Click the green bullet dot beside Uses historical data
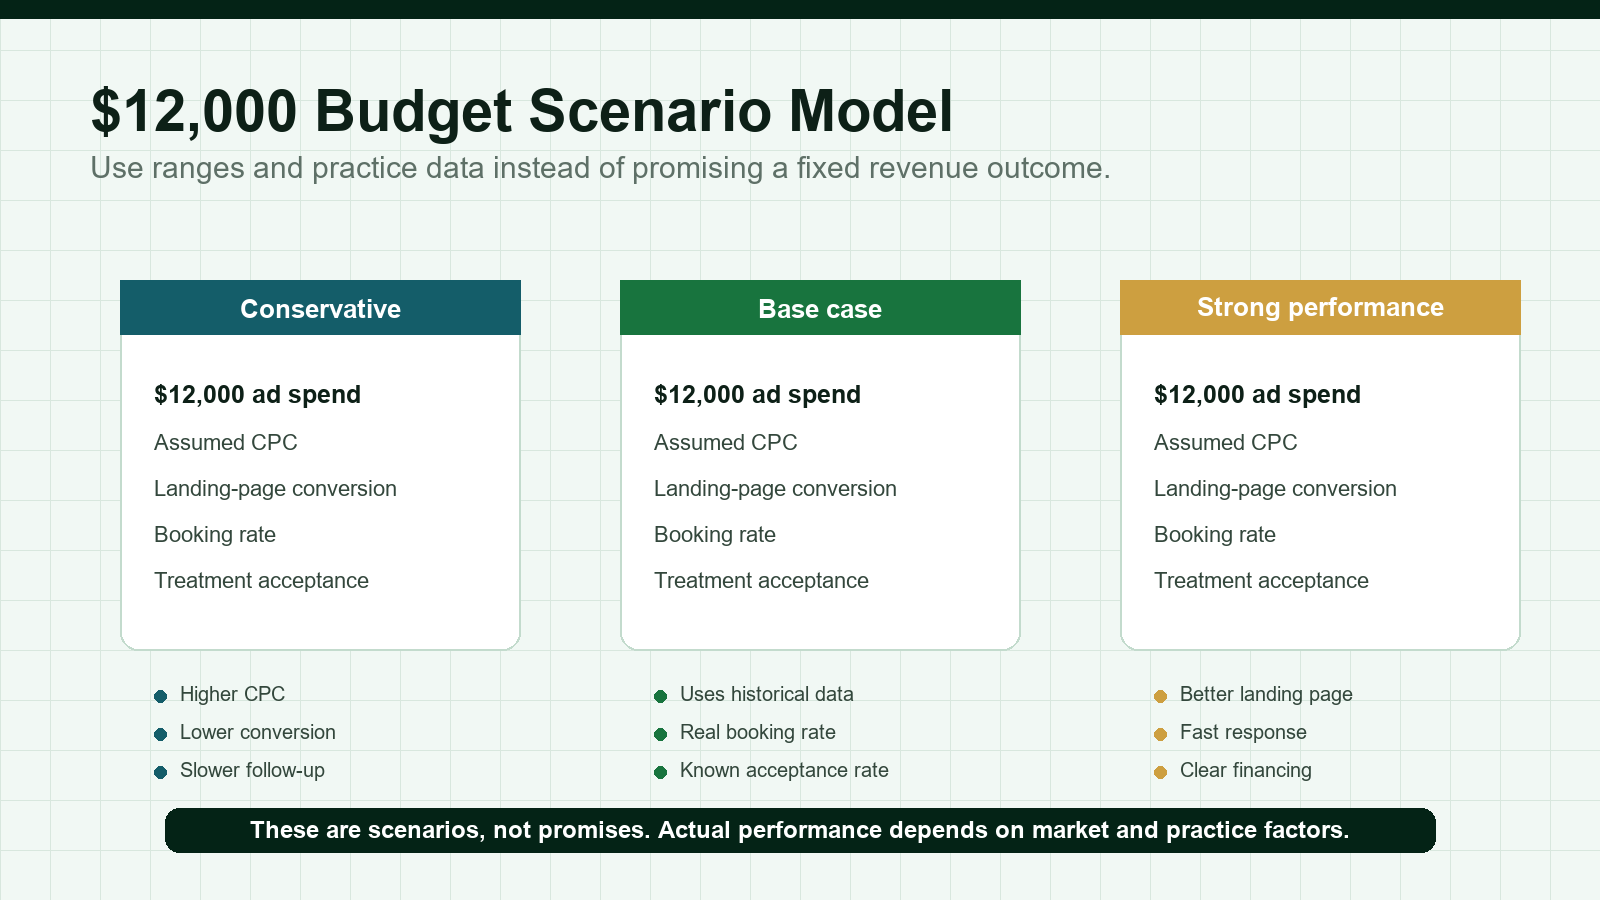This screenshot has width=1600, height=900. pyautogui.click(x=660, y=696)
